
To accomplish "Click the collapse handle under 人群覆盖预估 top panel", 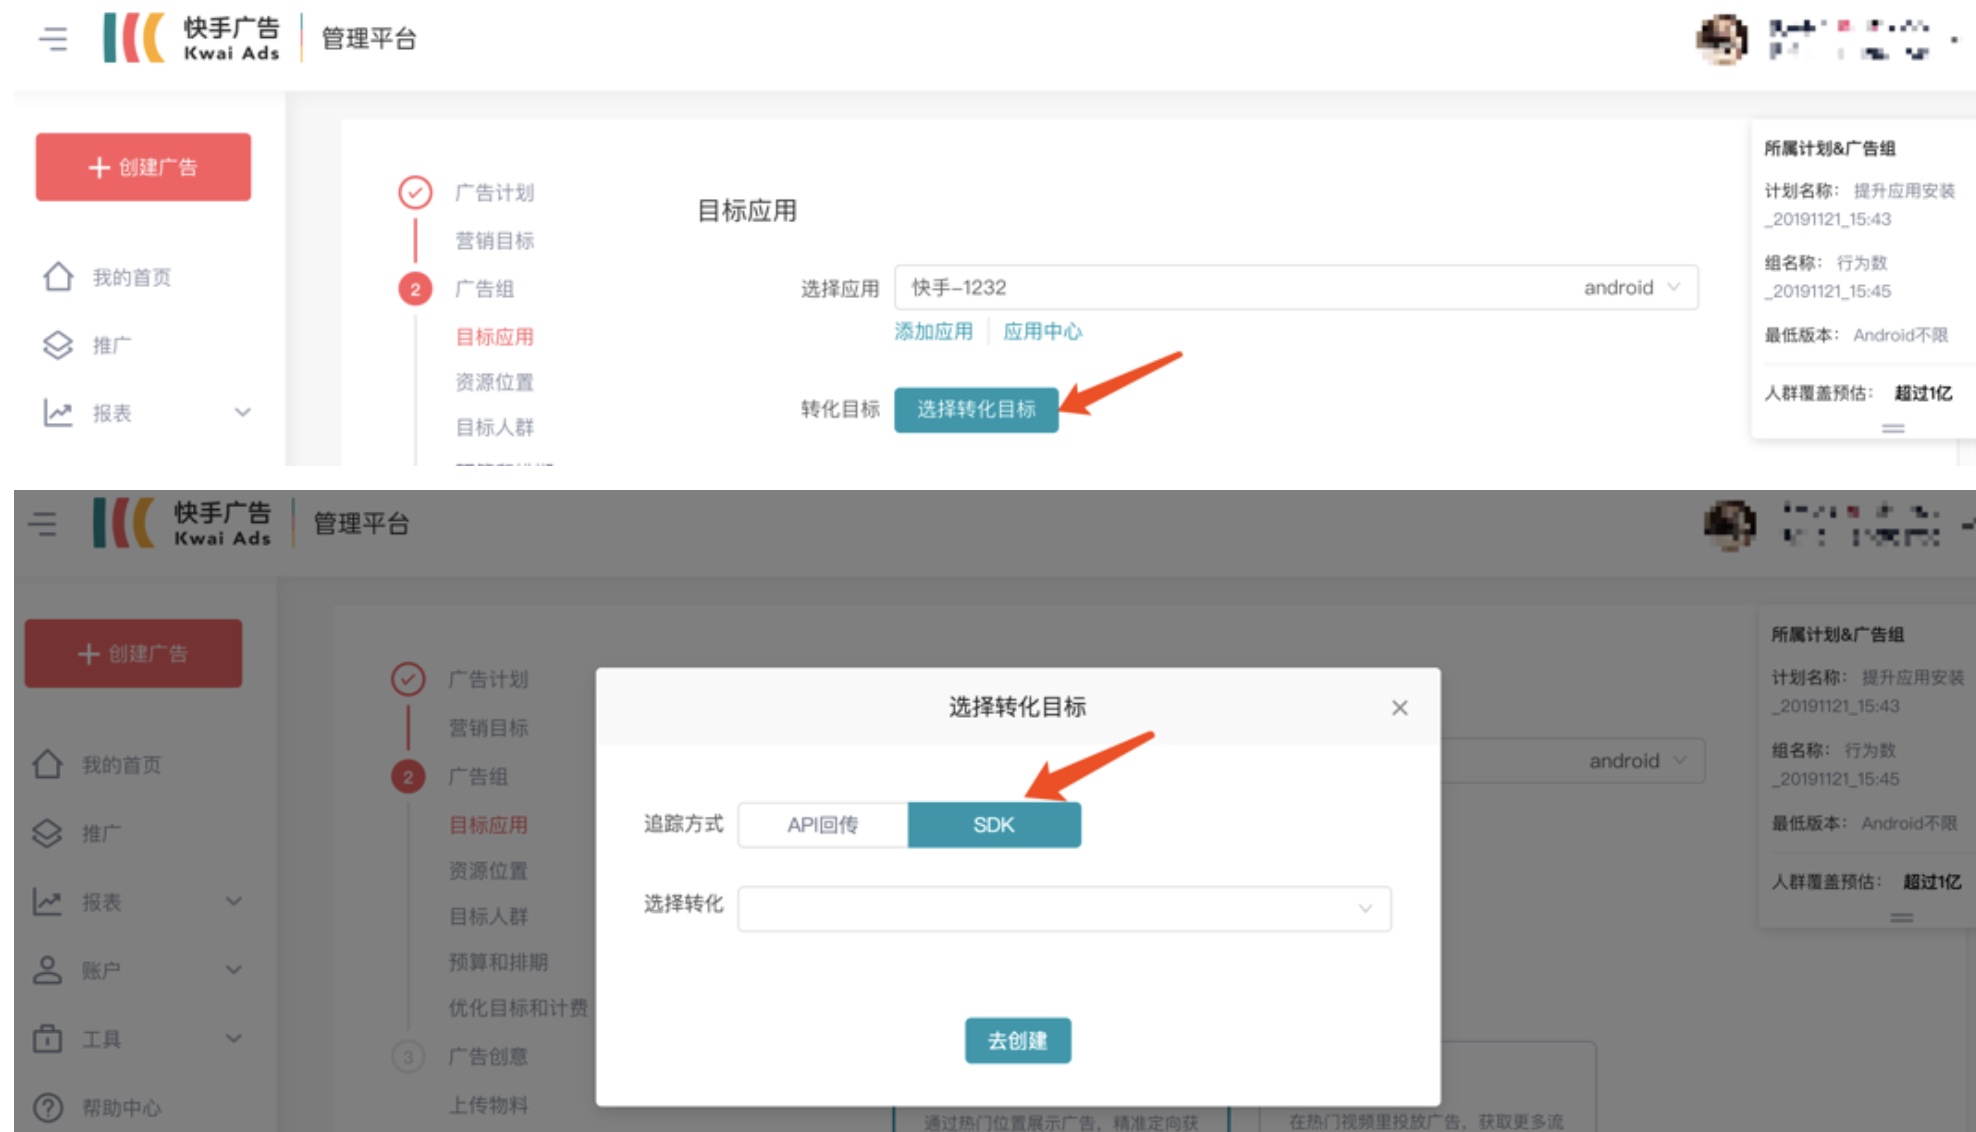I will [x=1893, y=428].
